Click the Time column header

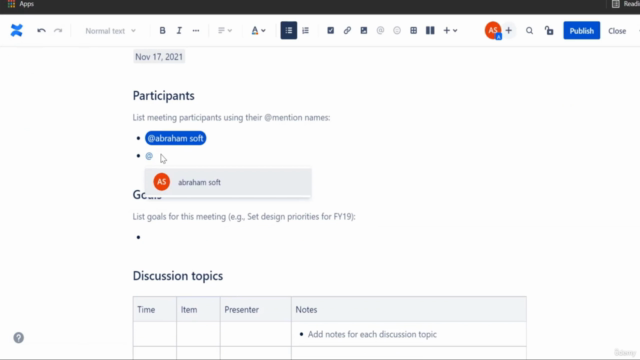tap(155, 309)
